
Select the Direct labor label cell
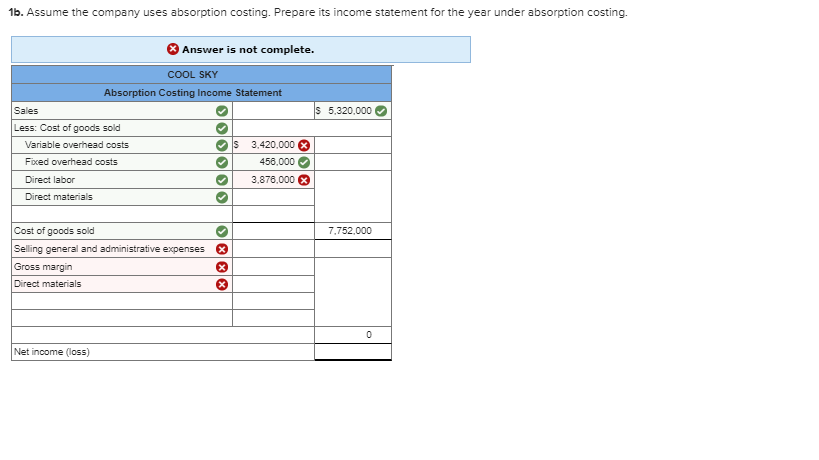point(122,180)
